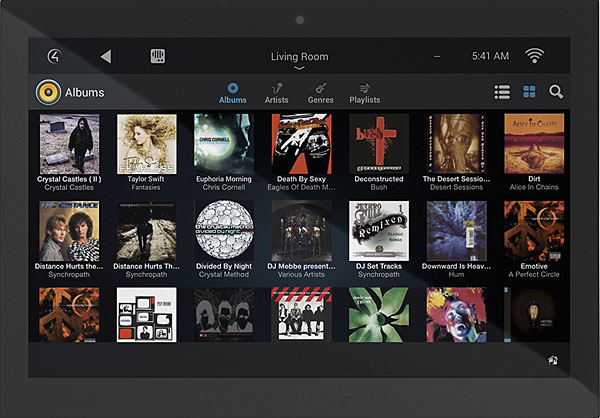This screenshot has width=600, height=418.
Task: Click the 'Desert Sessions' artist label
Action: pos(457,188)
